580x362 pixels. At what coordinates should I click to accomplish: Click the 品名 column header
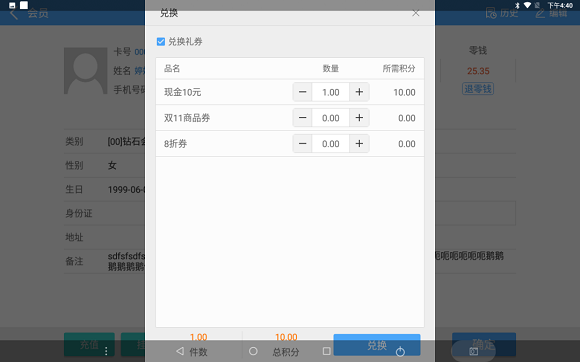(x=172, y=68)
